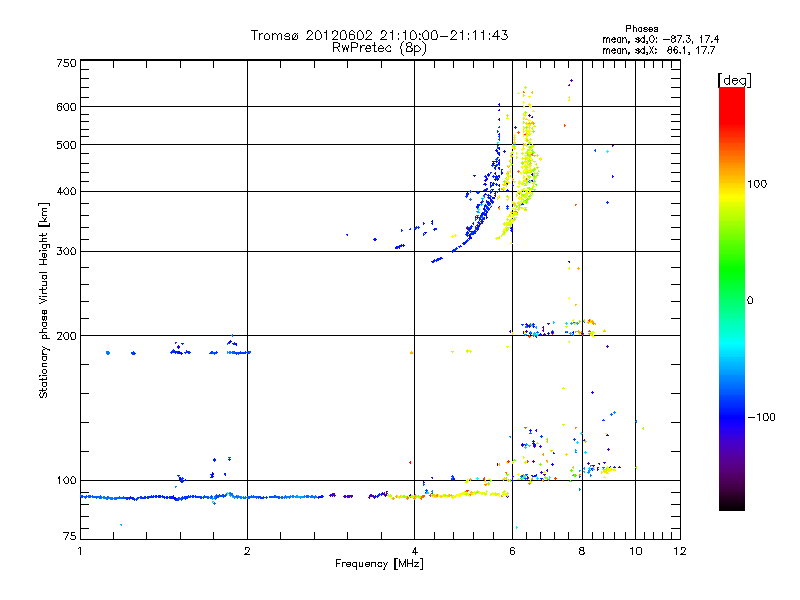Click the y-axis "300" tick label
This screenshot has width=800, height=600.
(66, 252)
